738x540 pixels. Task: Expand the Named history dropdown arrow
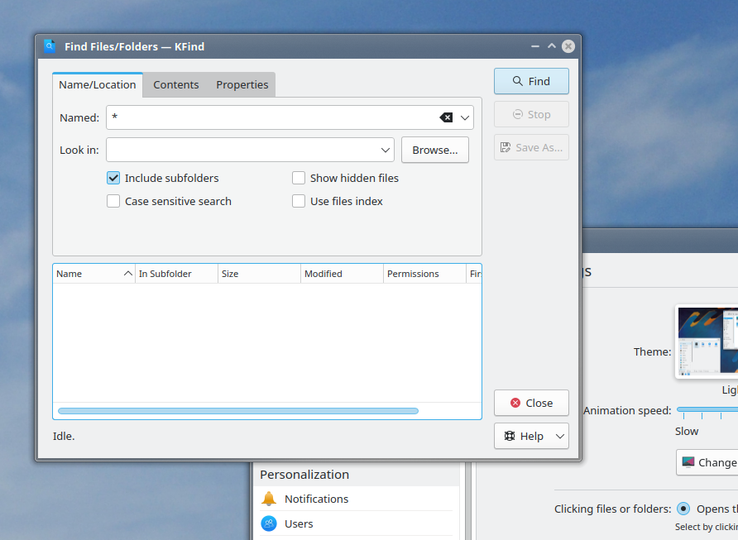pyautogui.click(x=465, y=118)
